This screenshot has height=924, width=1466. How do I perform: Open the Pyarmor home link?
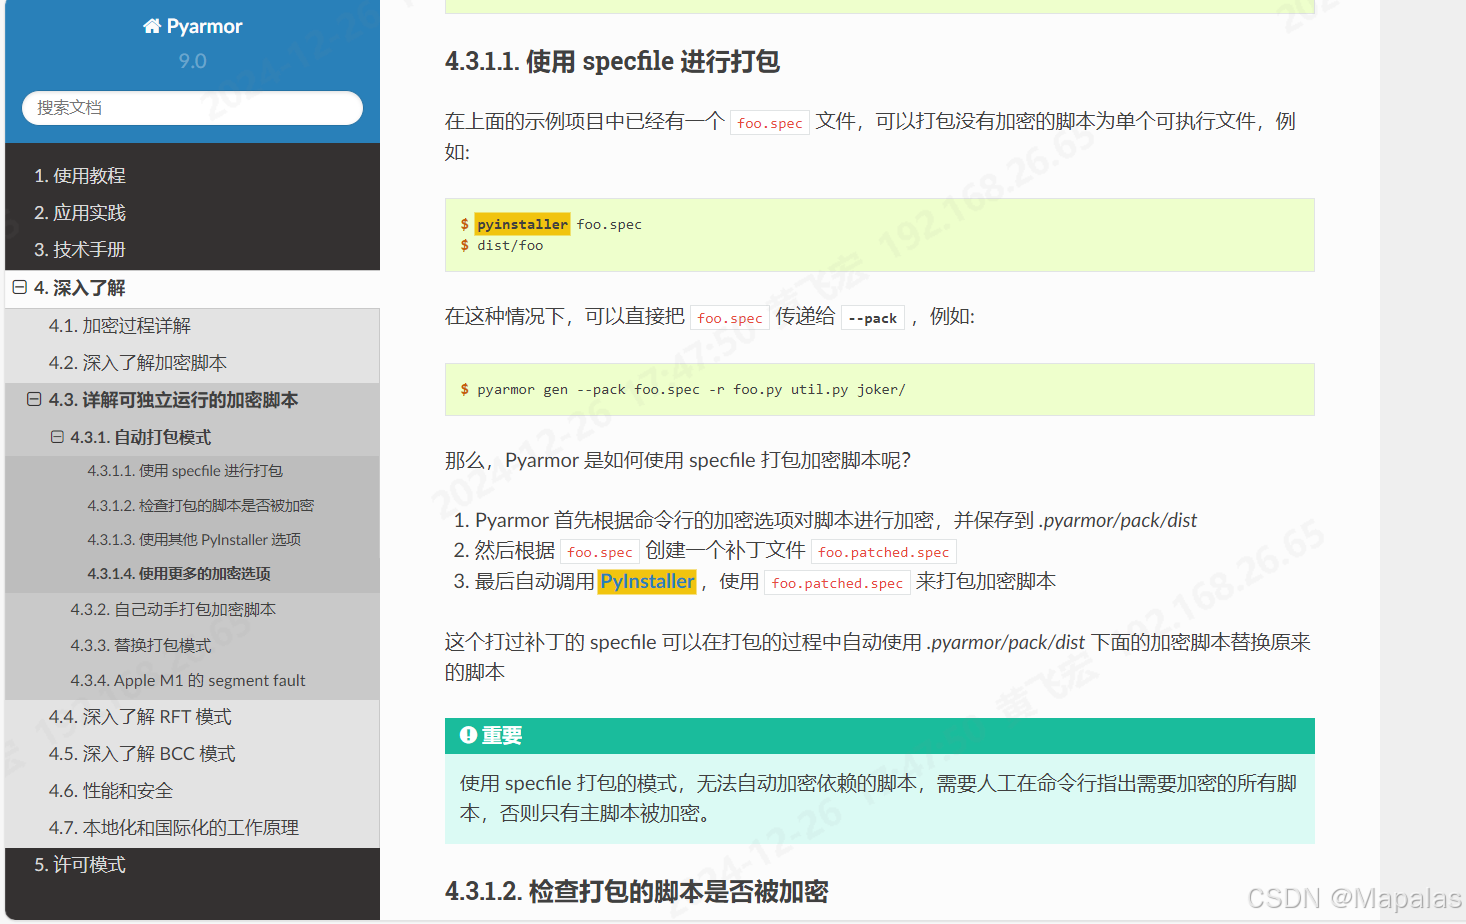click(193, 26)
